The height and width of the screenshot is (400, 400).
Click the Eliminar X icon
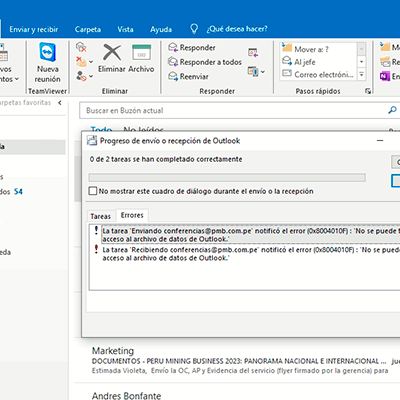(112, 52)
